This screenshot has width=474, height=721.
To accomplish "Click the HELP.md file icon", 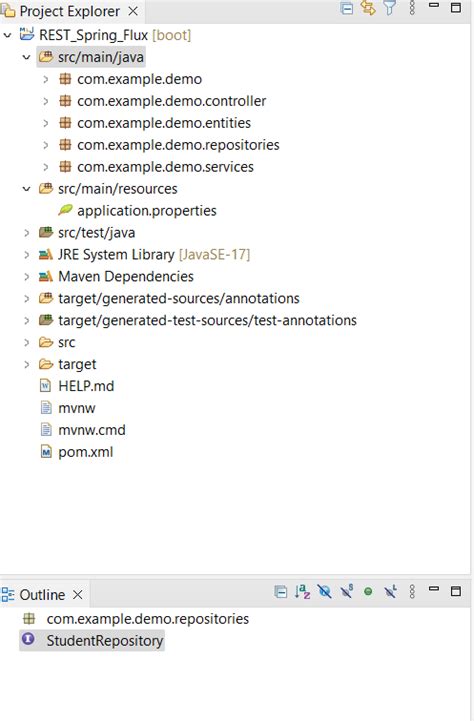I will (46, 385).
